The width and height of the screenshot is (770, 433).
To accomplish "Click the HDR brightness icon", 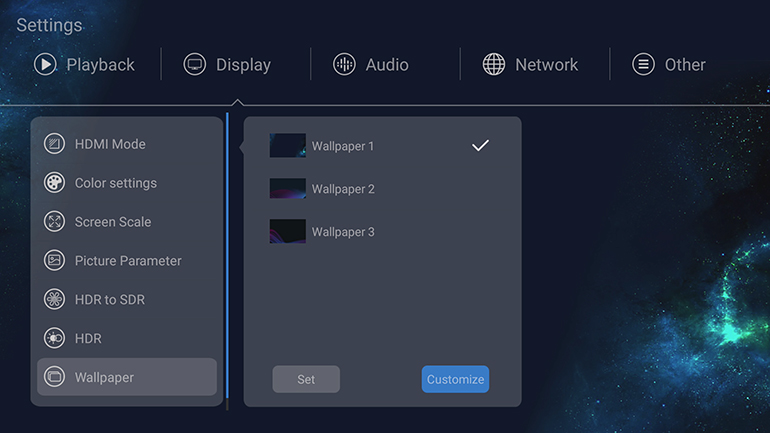I will tap(55, 339).
